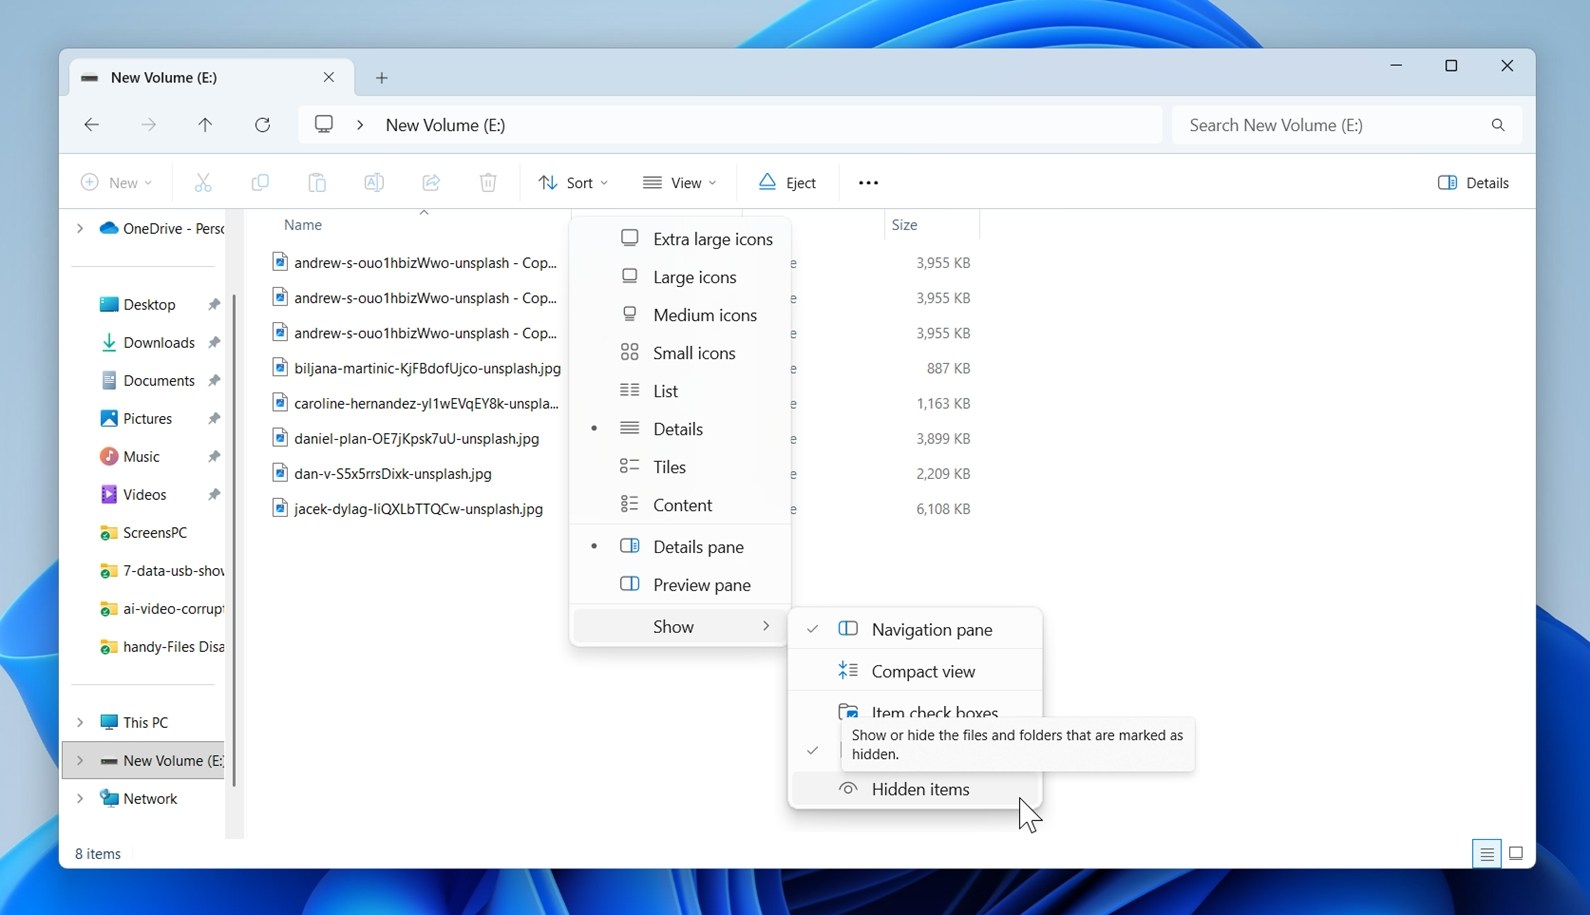Expand the This PC tree node
The height and width of the screenshot is (915, 1590).
80,722
